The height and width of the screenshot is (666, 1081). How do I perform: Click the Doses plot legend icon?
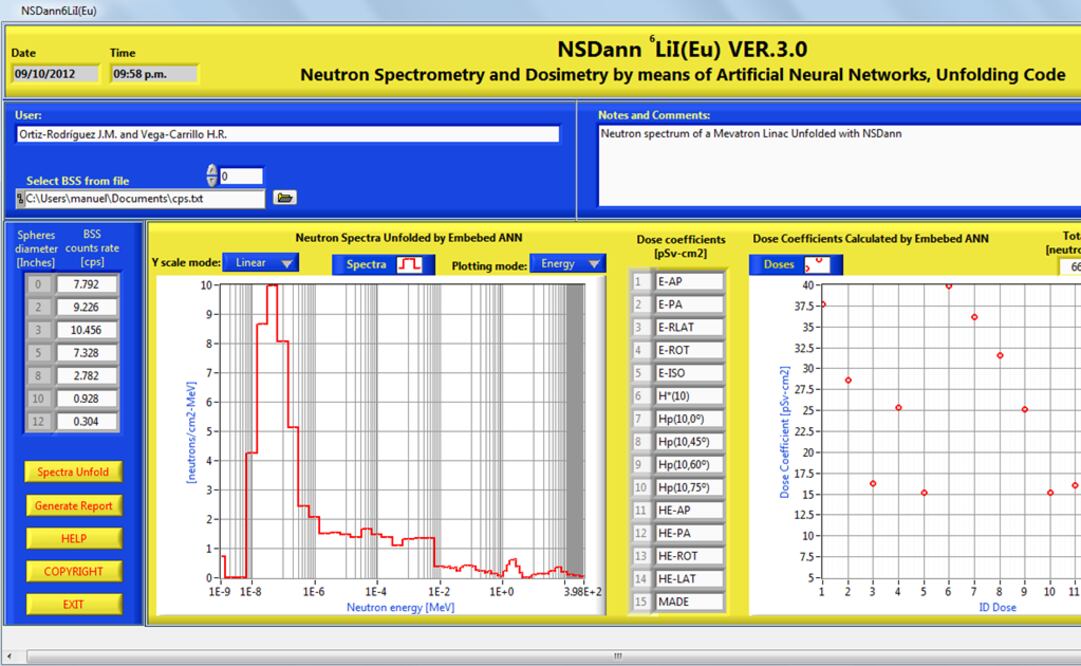click(x=813, y=264)
